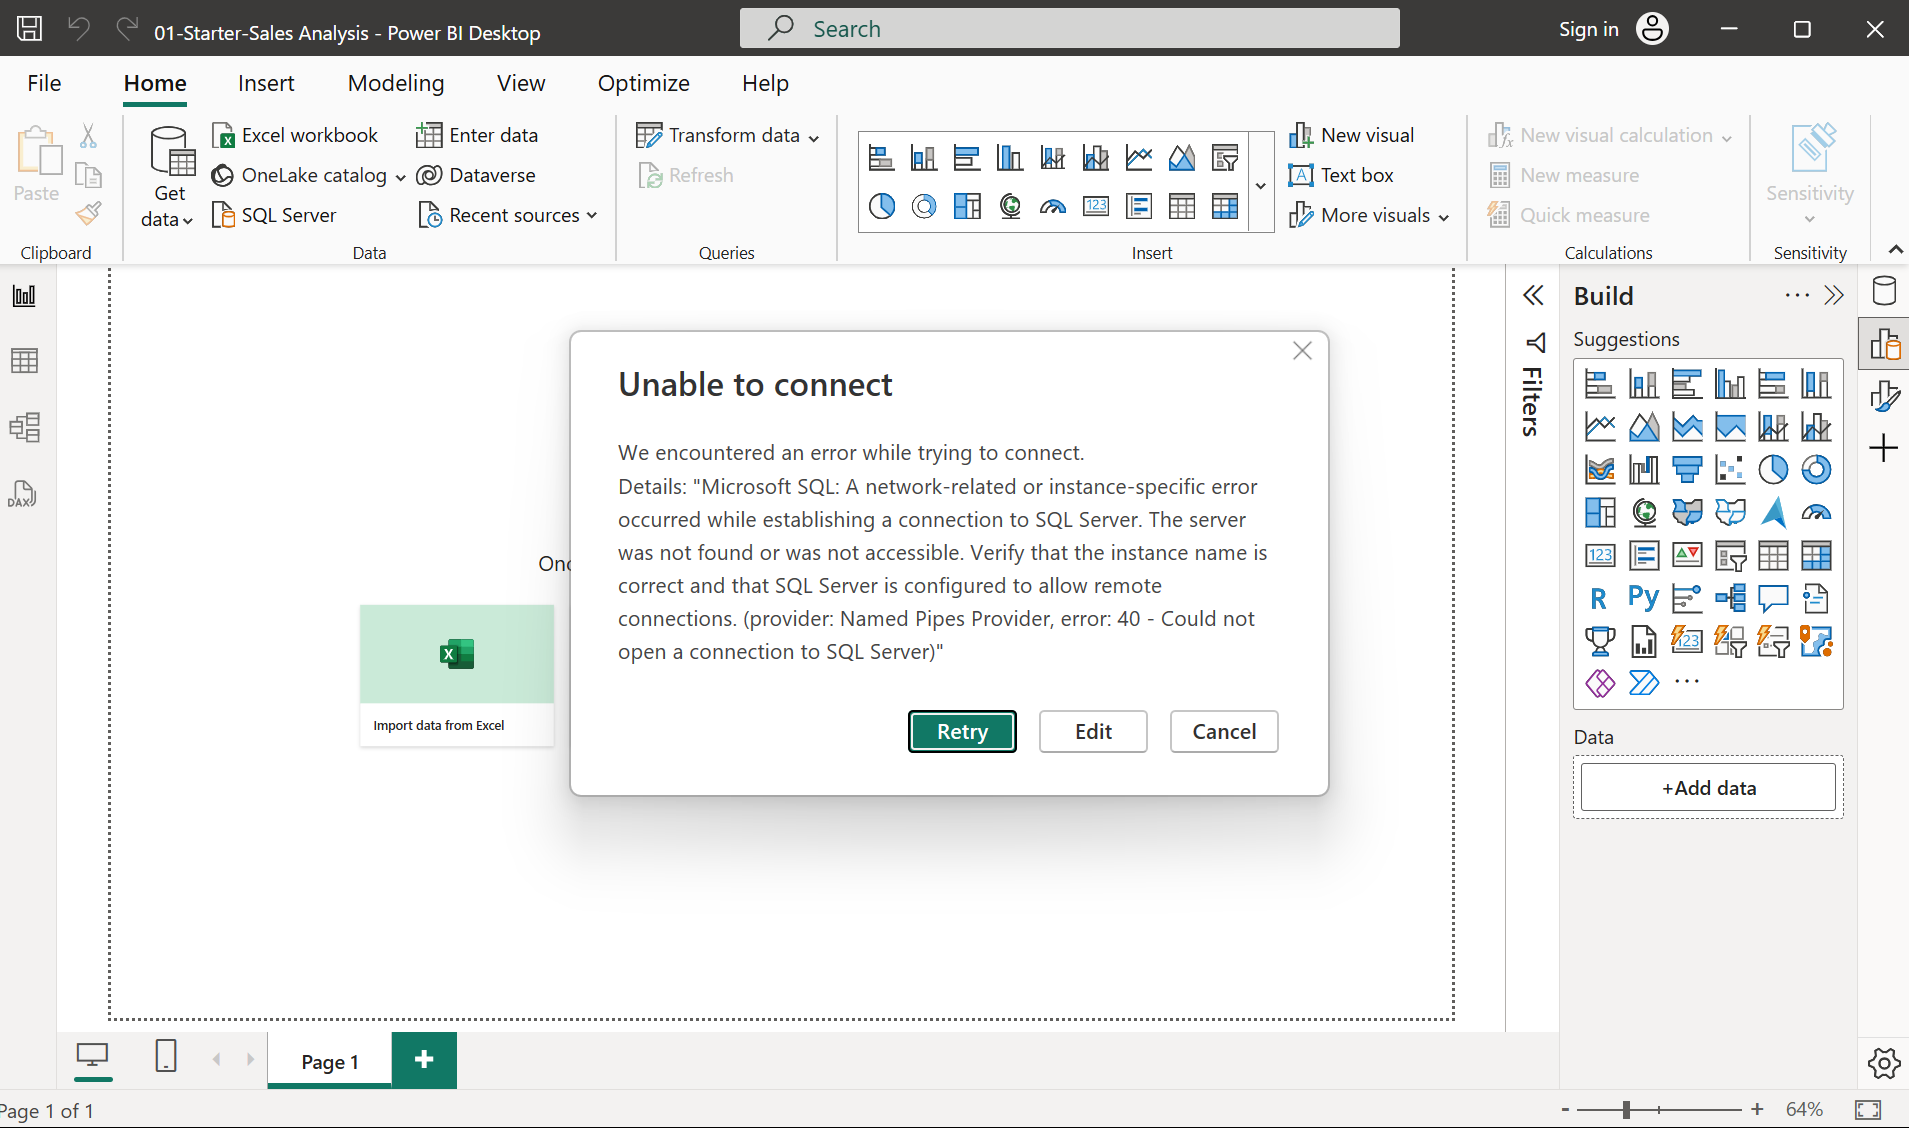Open the File menu
The width and height of the screenshot is (1909, 1128).
[x=44, y=83]
